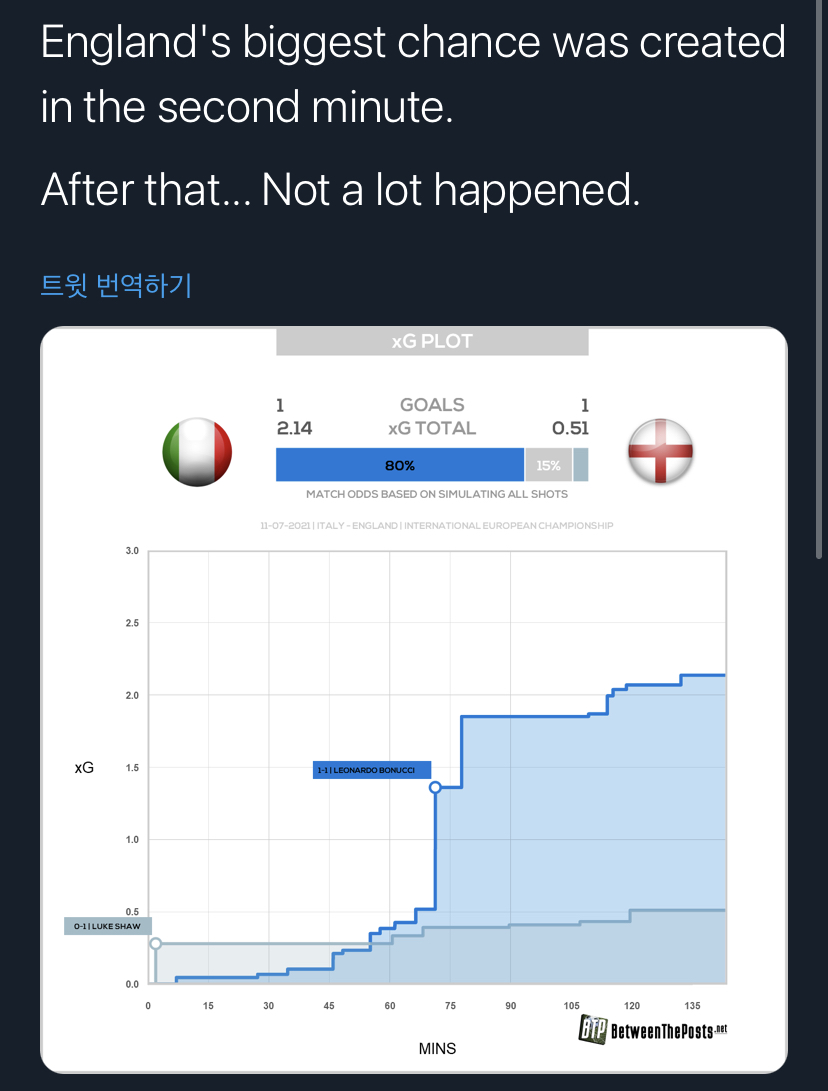The width and height of the screenshot is (828, 1091).
Task: Click the 'MINS' axis label
Action: pyautogui.click(x=437, y=1048)
